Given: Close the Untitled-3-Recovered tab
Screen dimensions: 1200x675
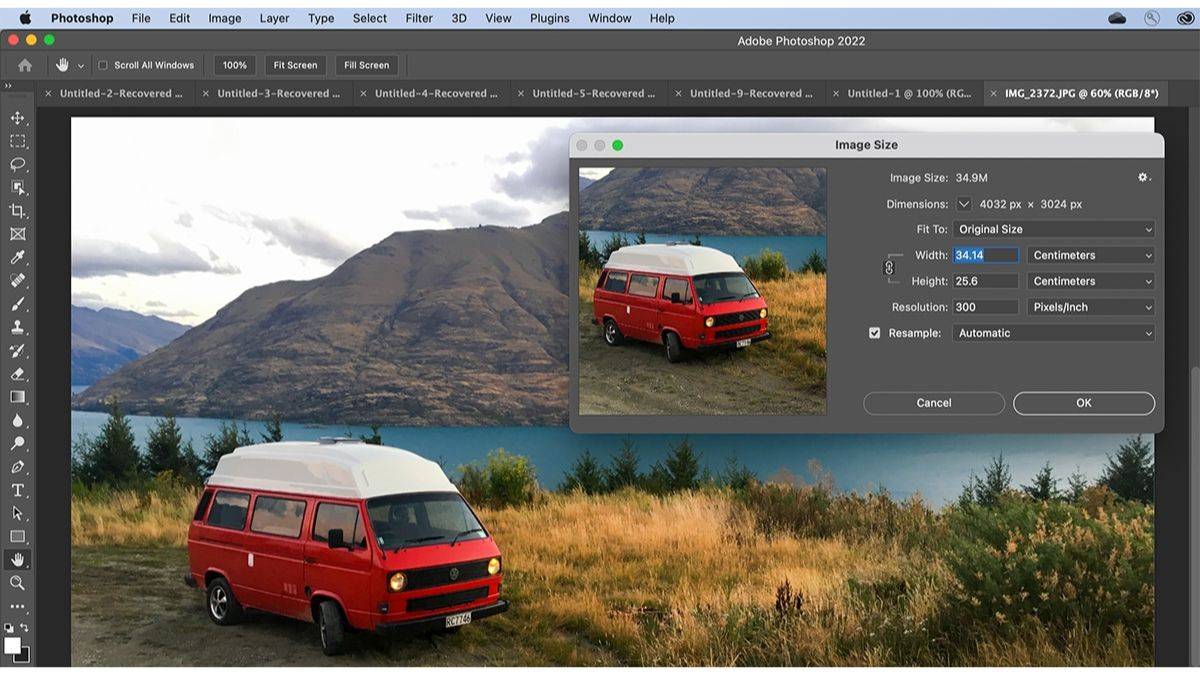Looking at the screenshot, I should pos(206,93).
